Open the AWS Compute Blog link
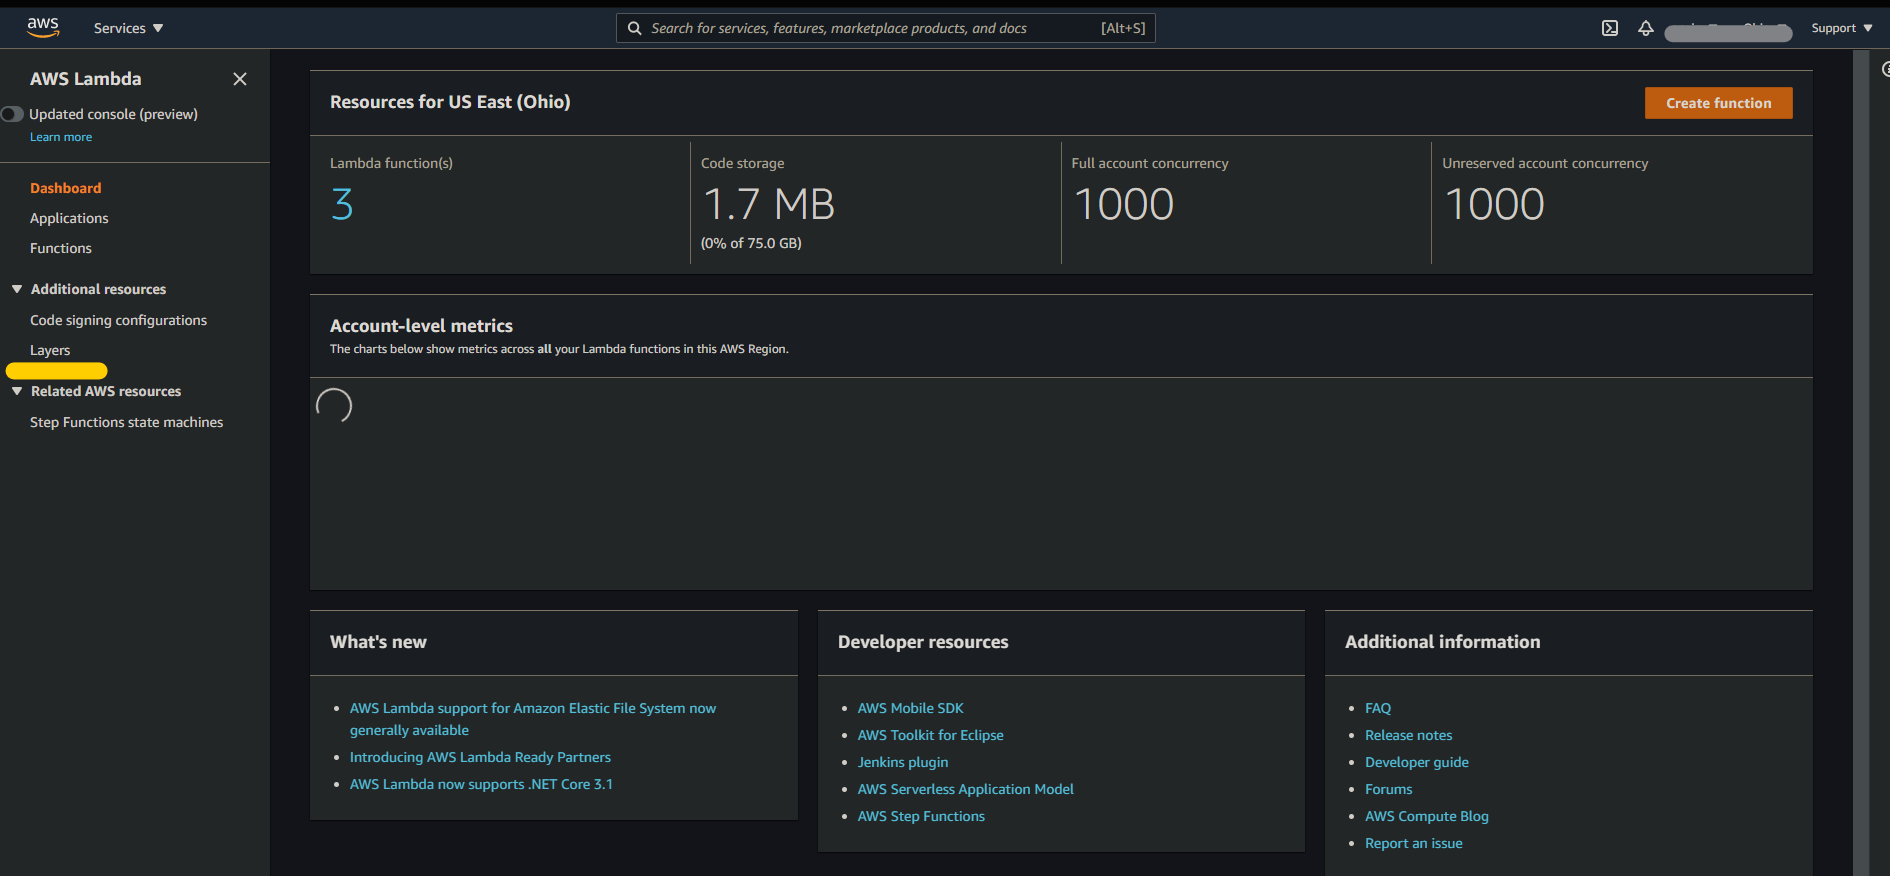 (1427, 816)
